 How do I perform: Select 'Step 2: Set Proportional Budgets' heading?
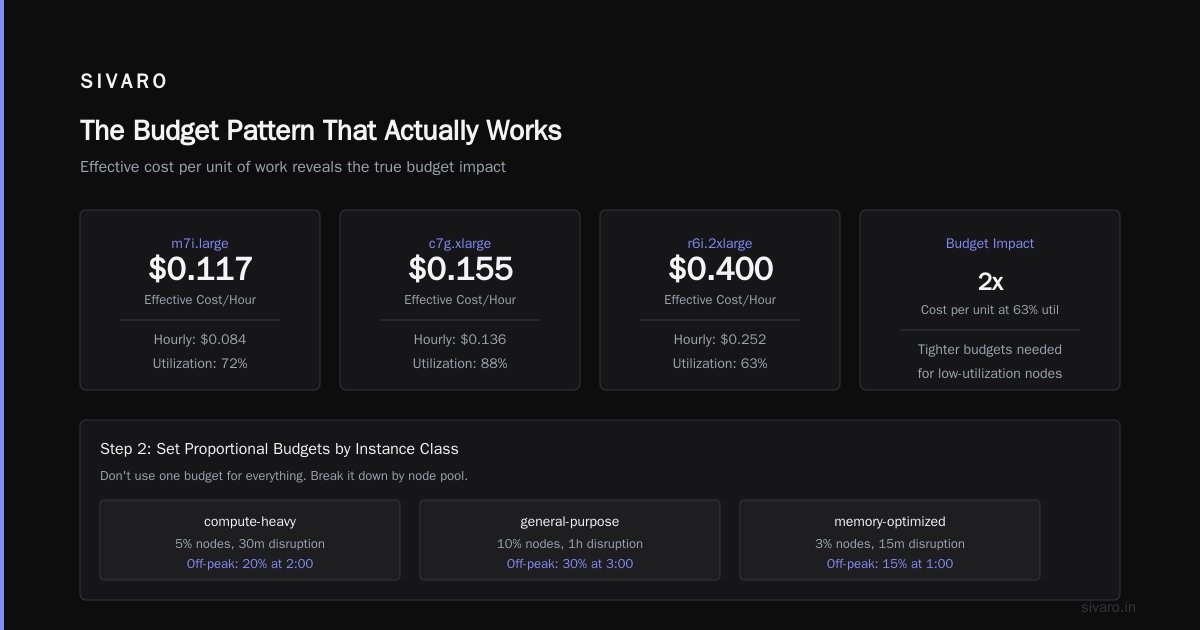pyautogui.click(x=279, y=449)
